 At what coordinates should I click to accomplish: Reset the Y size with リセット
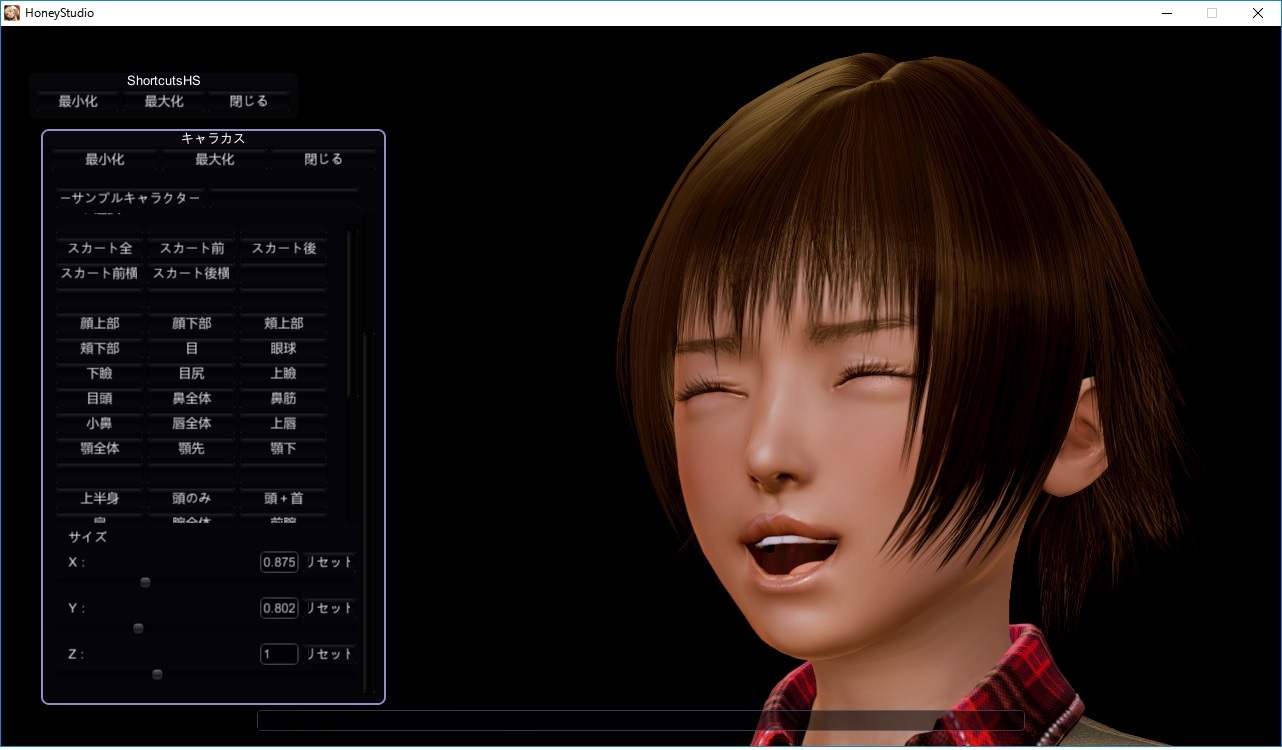(329, 608)
